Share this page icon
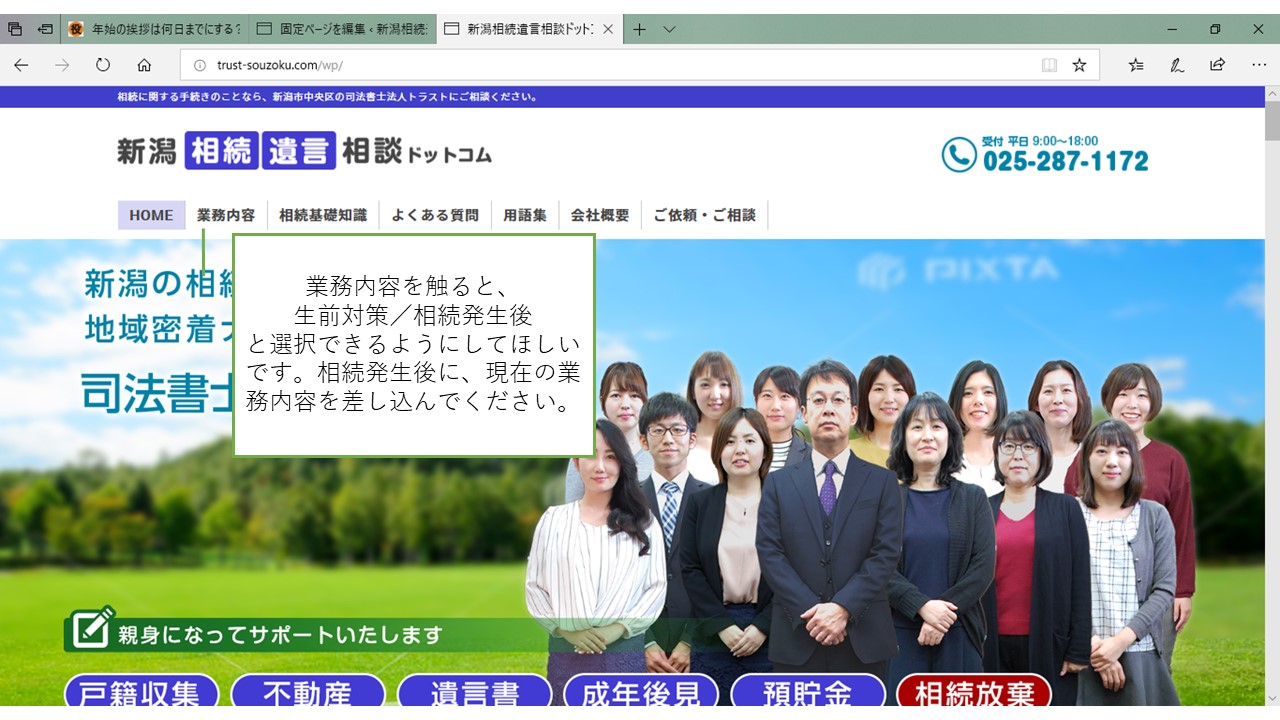 1217,65
